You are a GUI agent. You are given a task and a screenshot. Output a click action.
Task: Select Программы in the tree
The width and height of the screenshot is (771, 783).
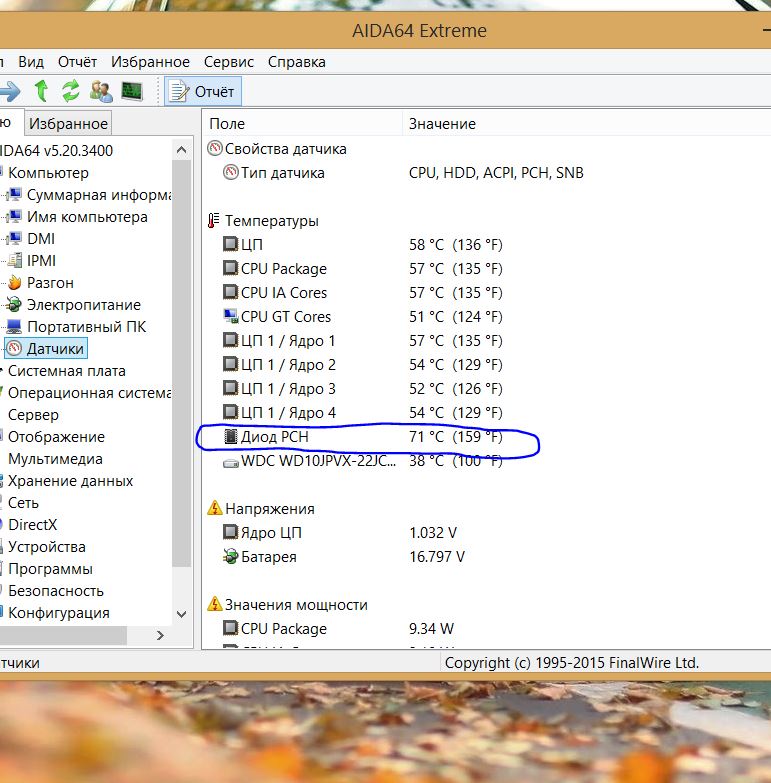tap(50, 569)
